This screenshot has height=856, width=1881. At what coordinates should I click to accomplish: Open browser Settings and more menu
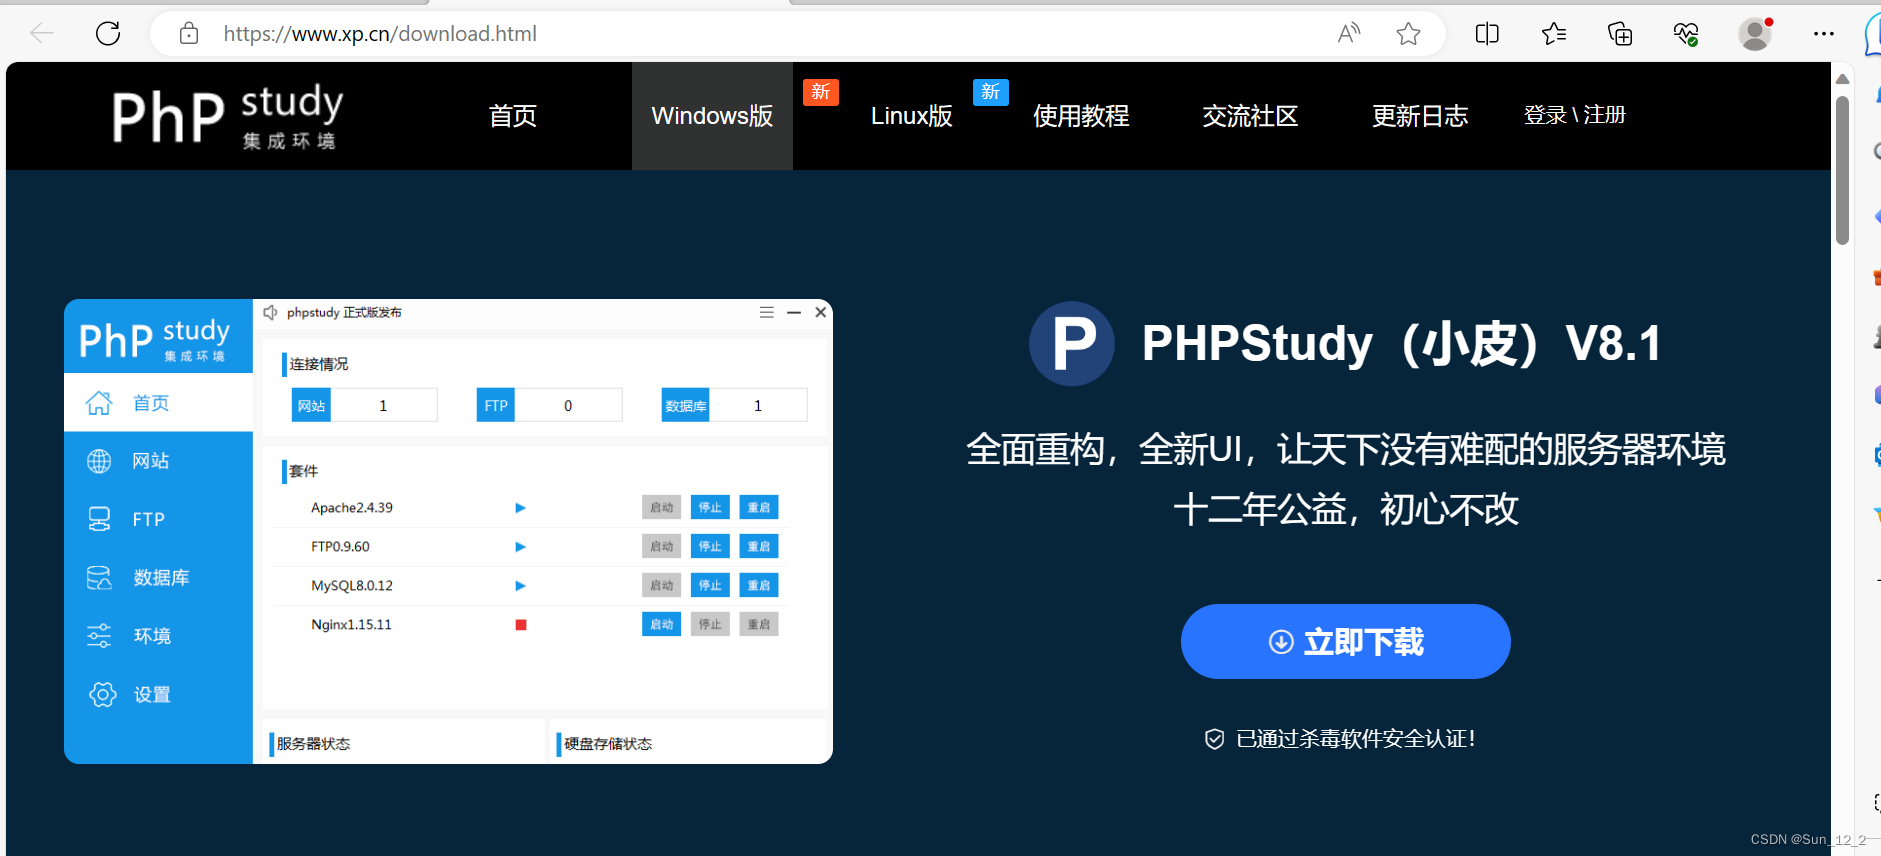click(x=1824, y=34)
